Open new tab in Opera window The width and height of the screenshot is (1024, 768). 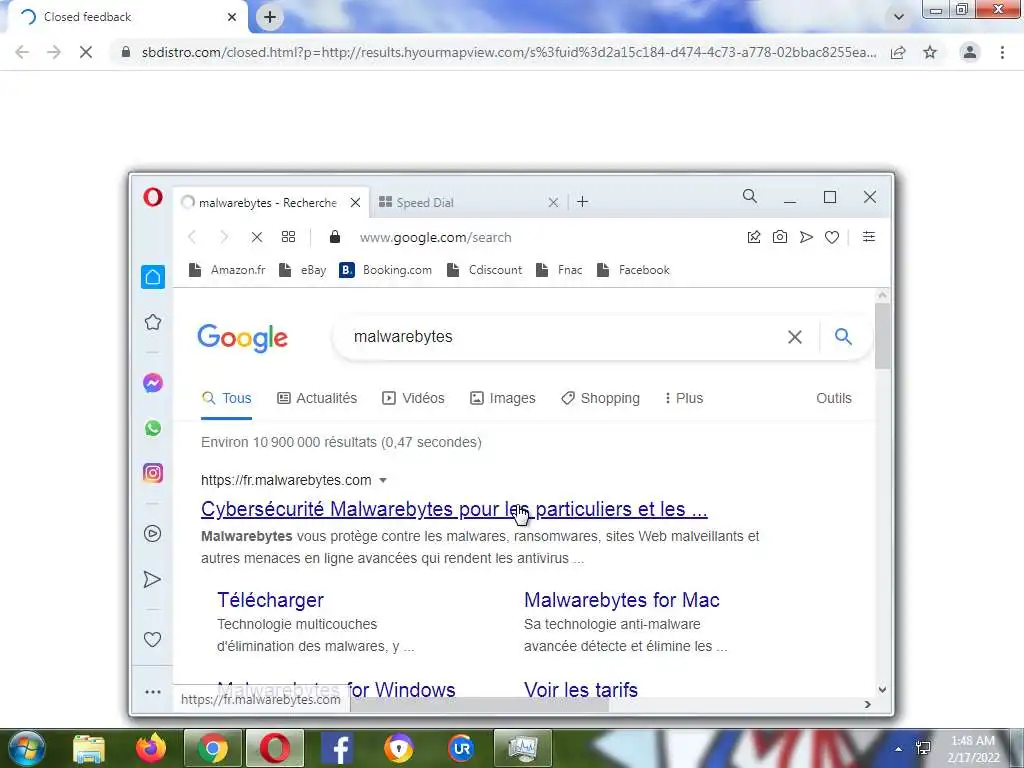point(583,202)
